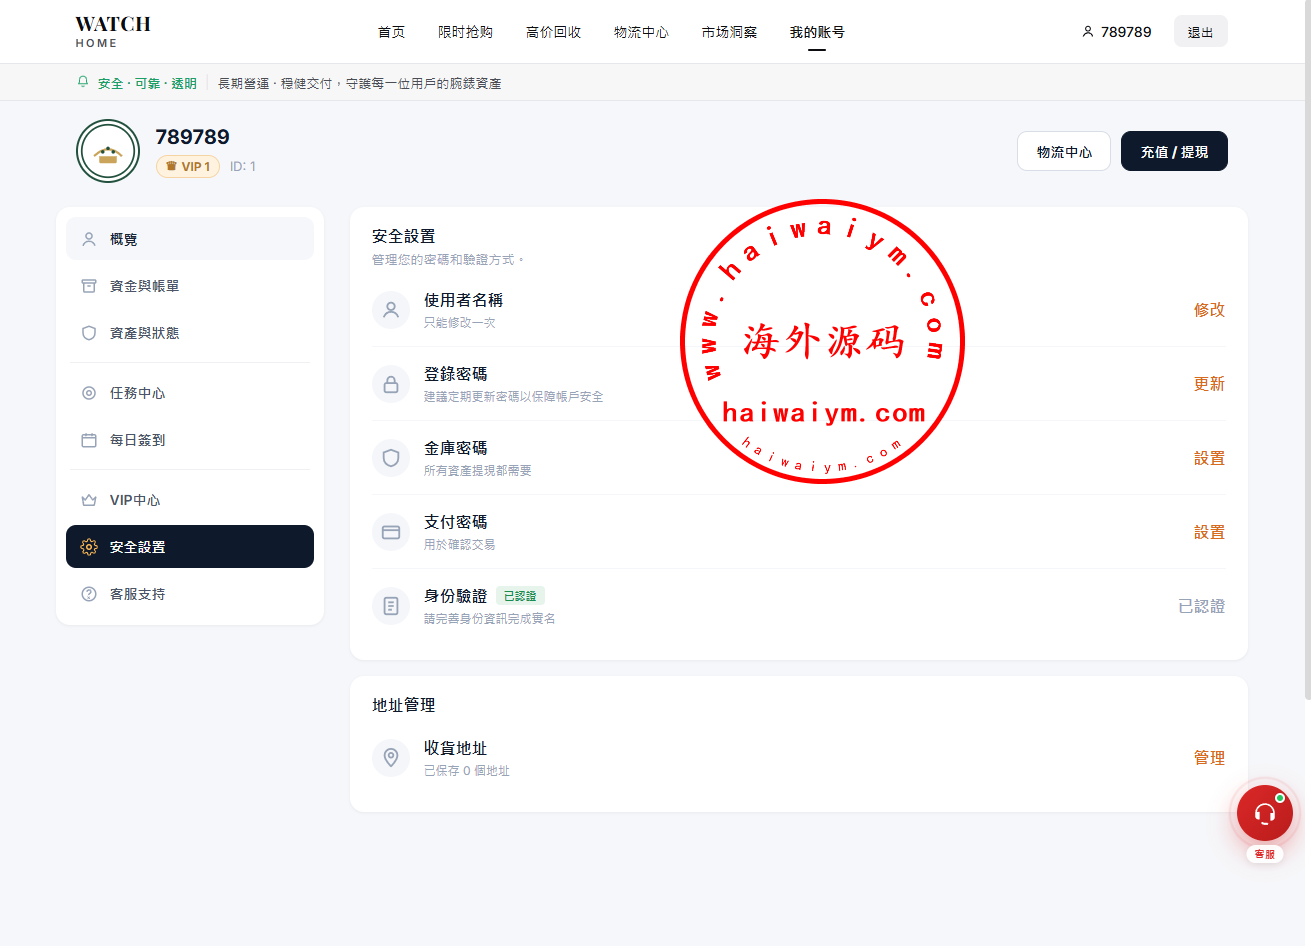Click the lock icon beside 登錄密碼
This screenshot has width=1311, height=946.
click(391, 384)
